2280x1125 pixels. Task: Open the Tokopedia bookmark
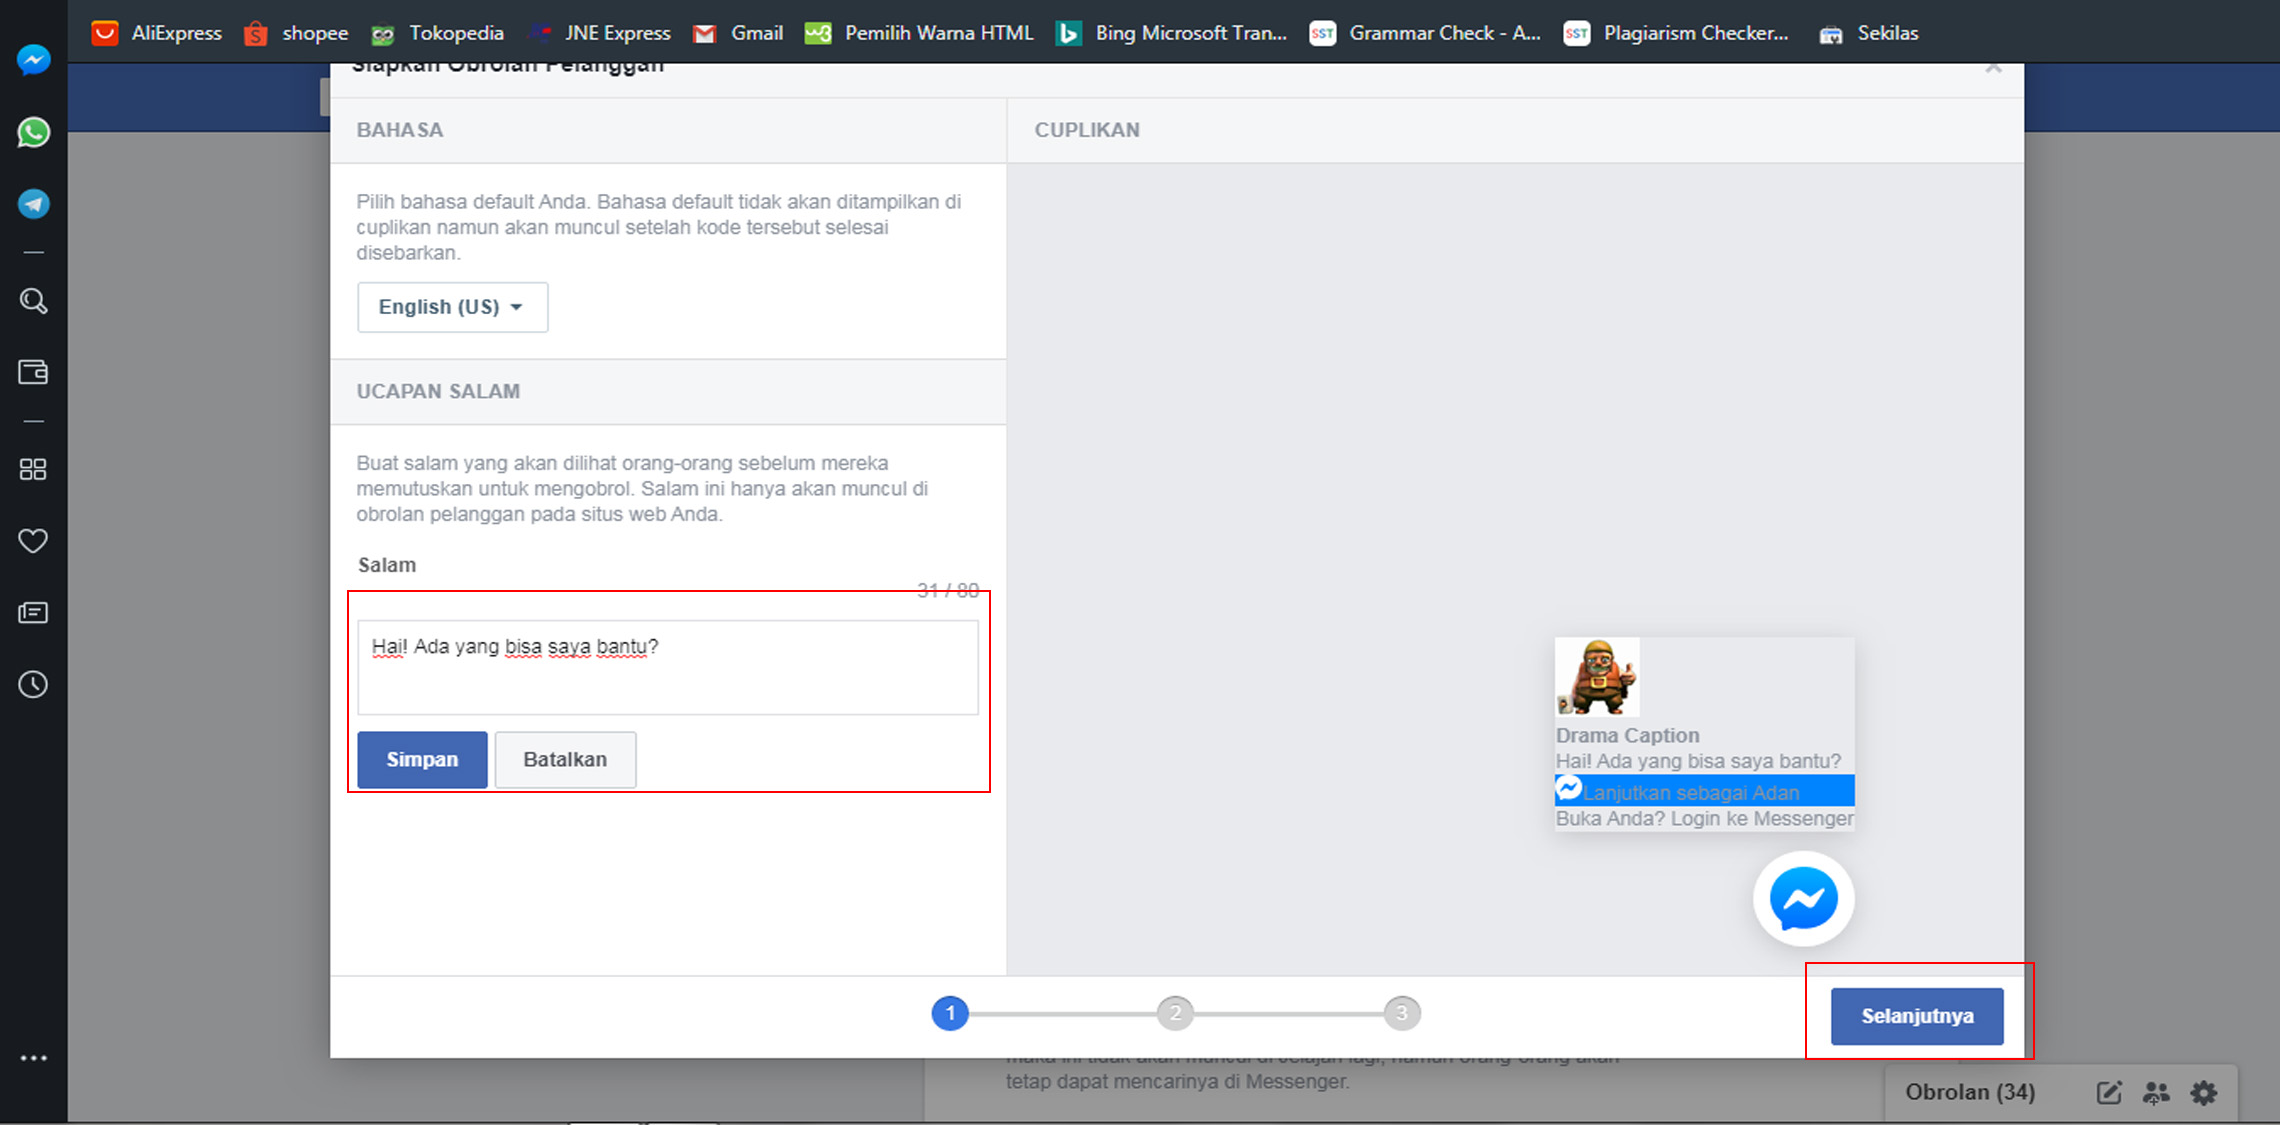pos(438,33)
